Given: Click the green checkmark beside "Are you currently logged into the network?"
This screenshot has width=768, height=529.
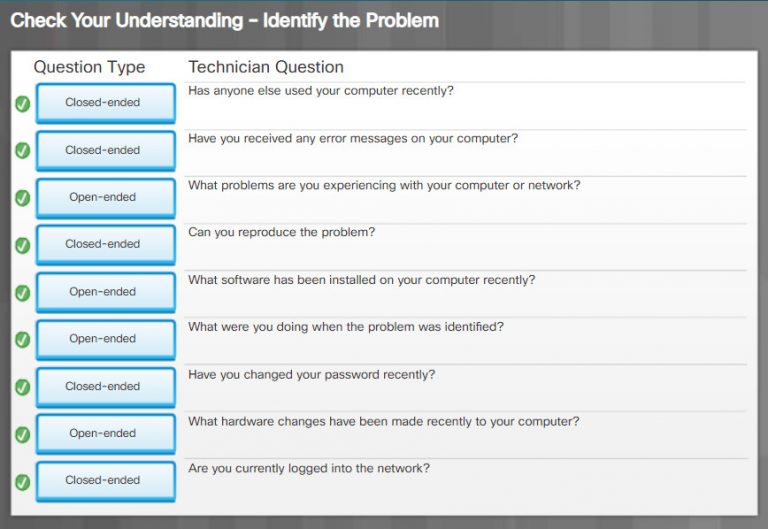Looking at the screenshot, I should (23, 482).
